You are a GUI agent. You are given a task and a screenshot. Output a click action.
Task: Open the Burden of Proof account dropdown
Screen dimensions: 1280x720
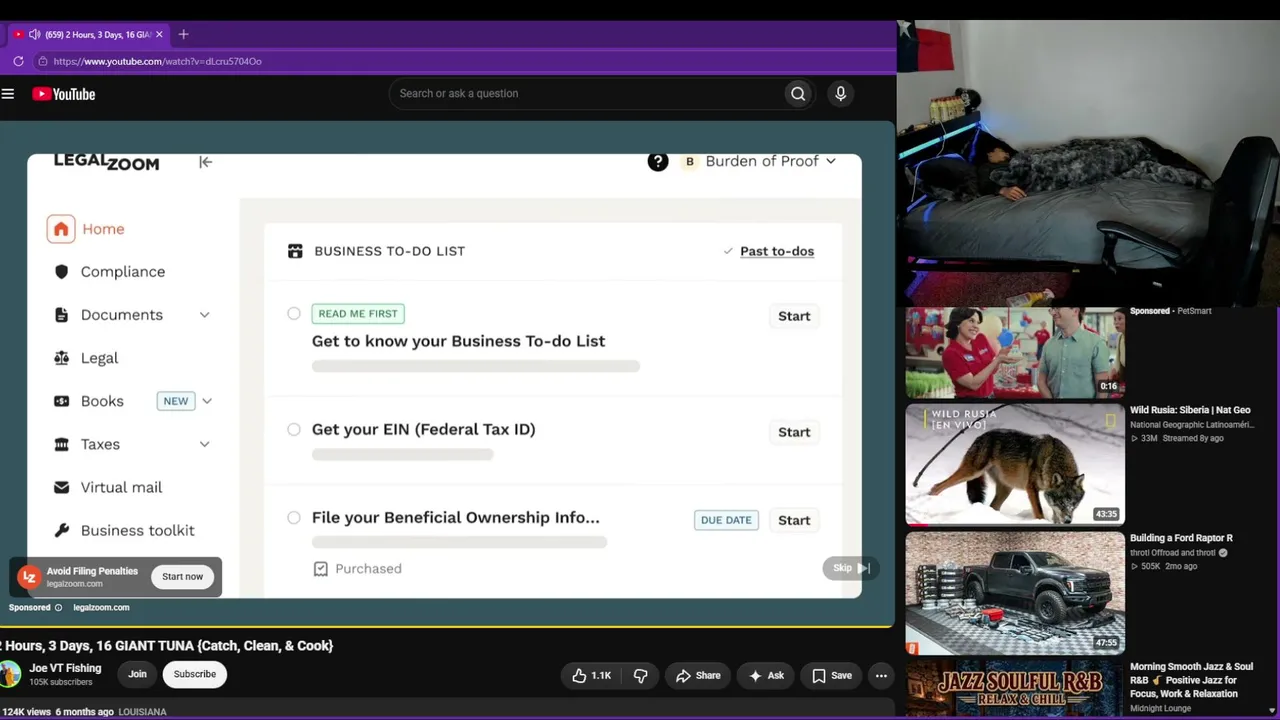[760, 161]
